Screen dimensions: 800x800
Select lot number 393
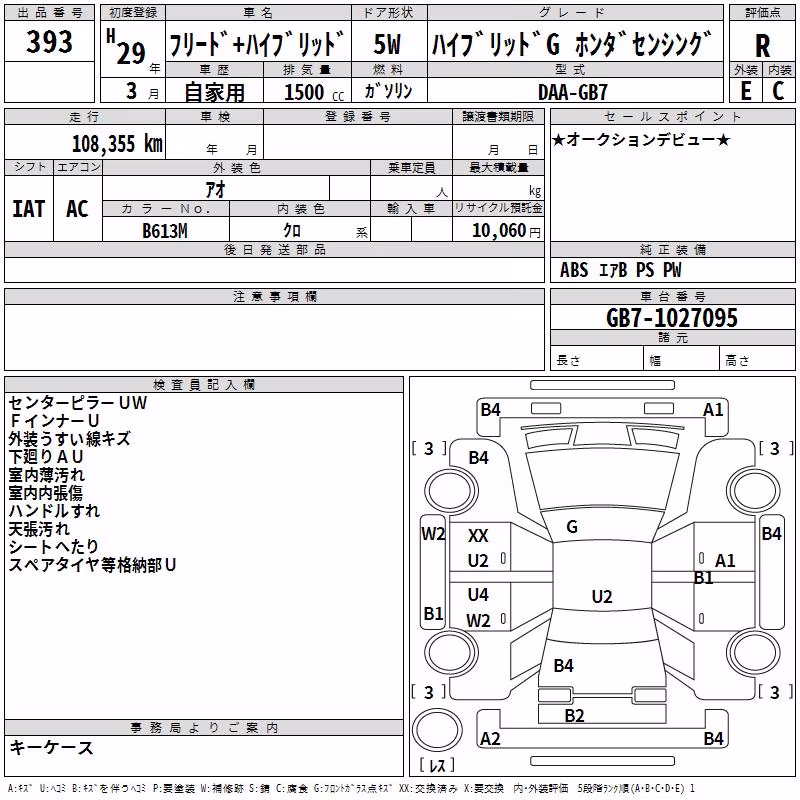click(x=49, y=41)
